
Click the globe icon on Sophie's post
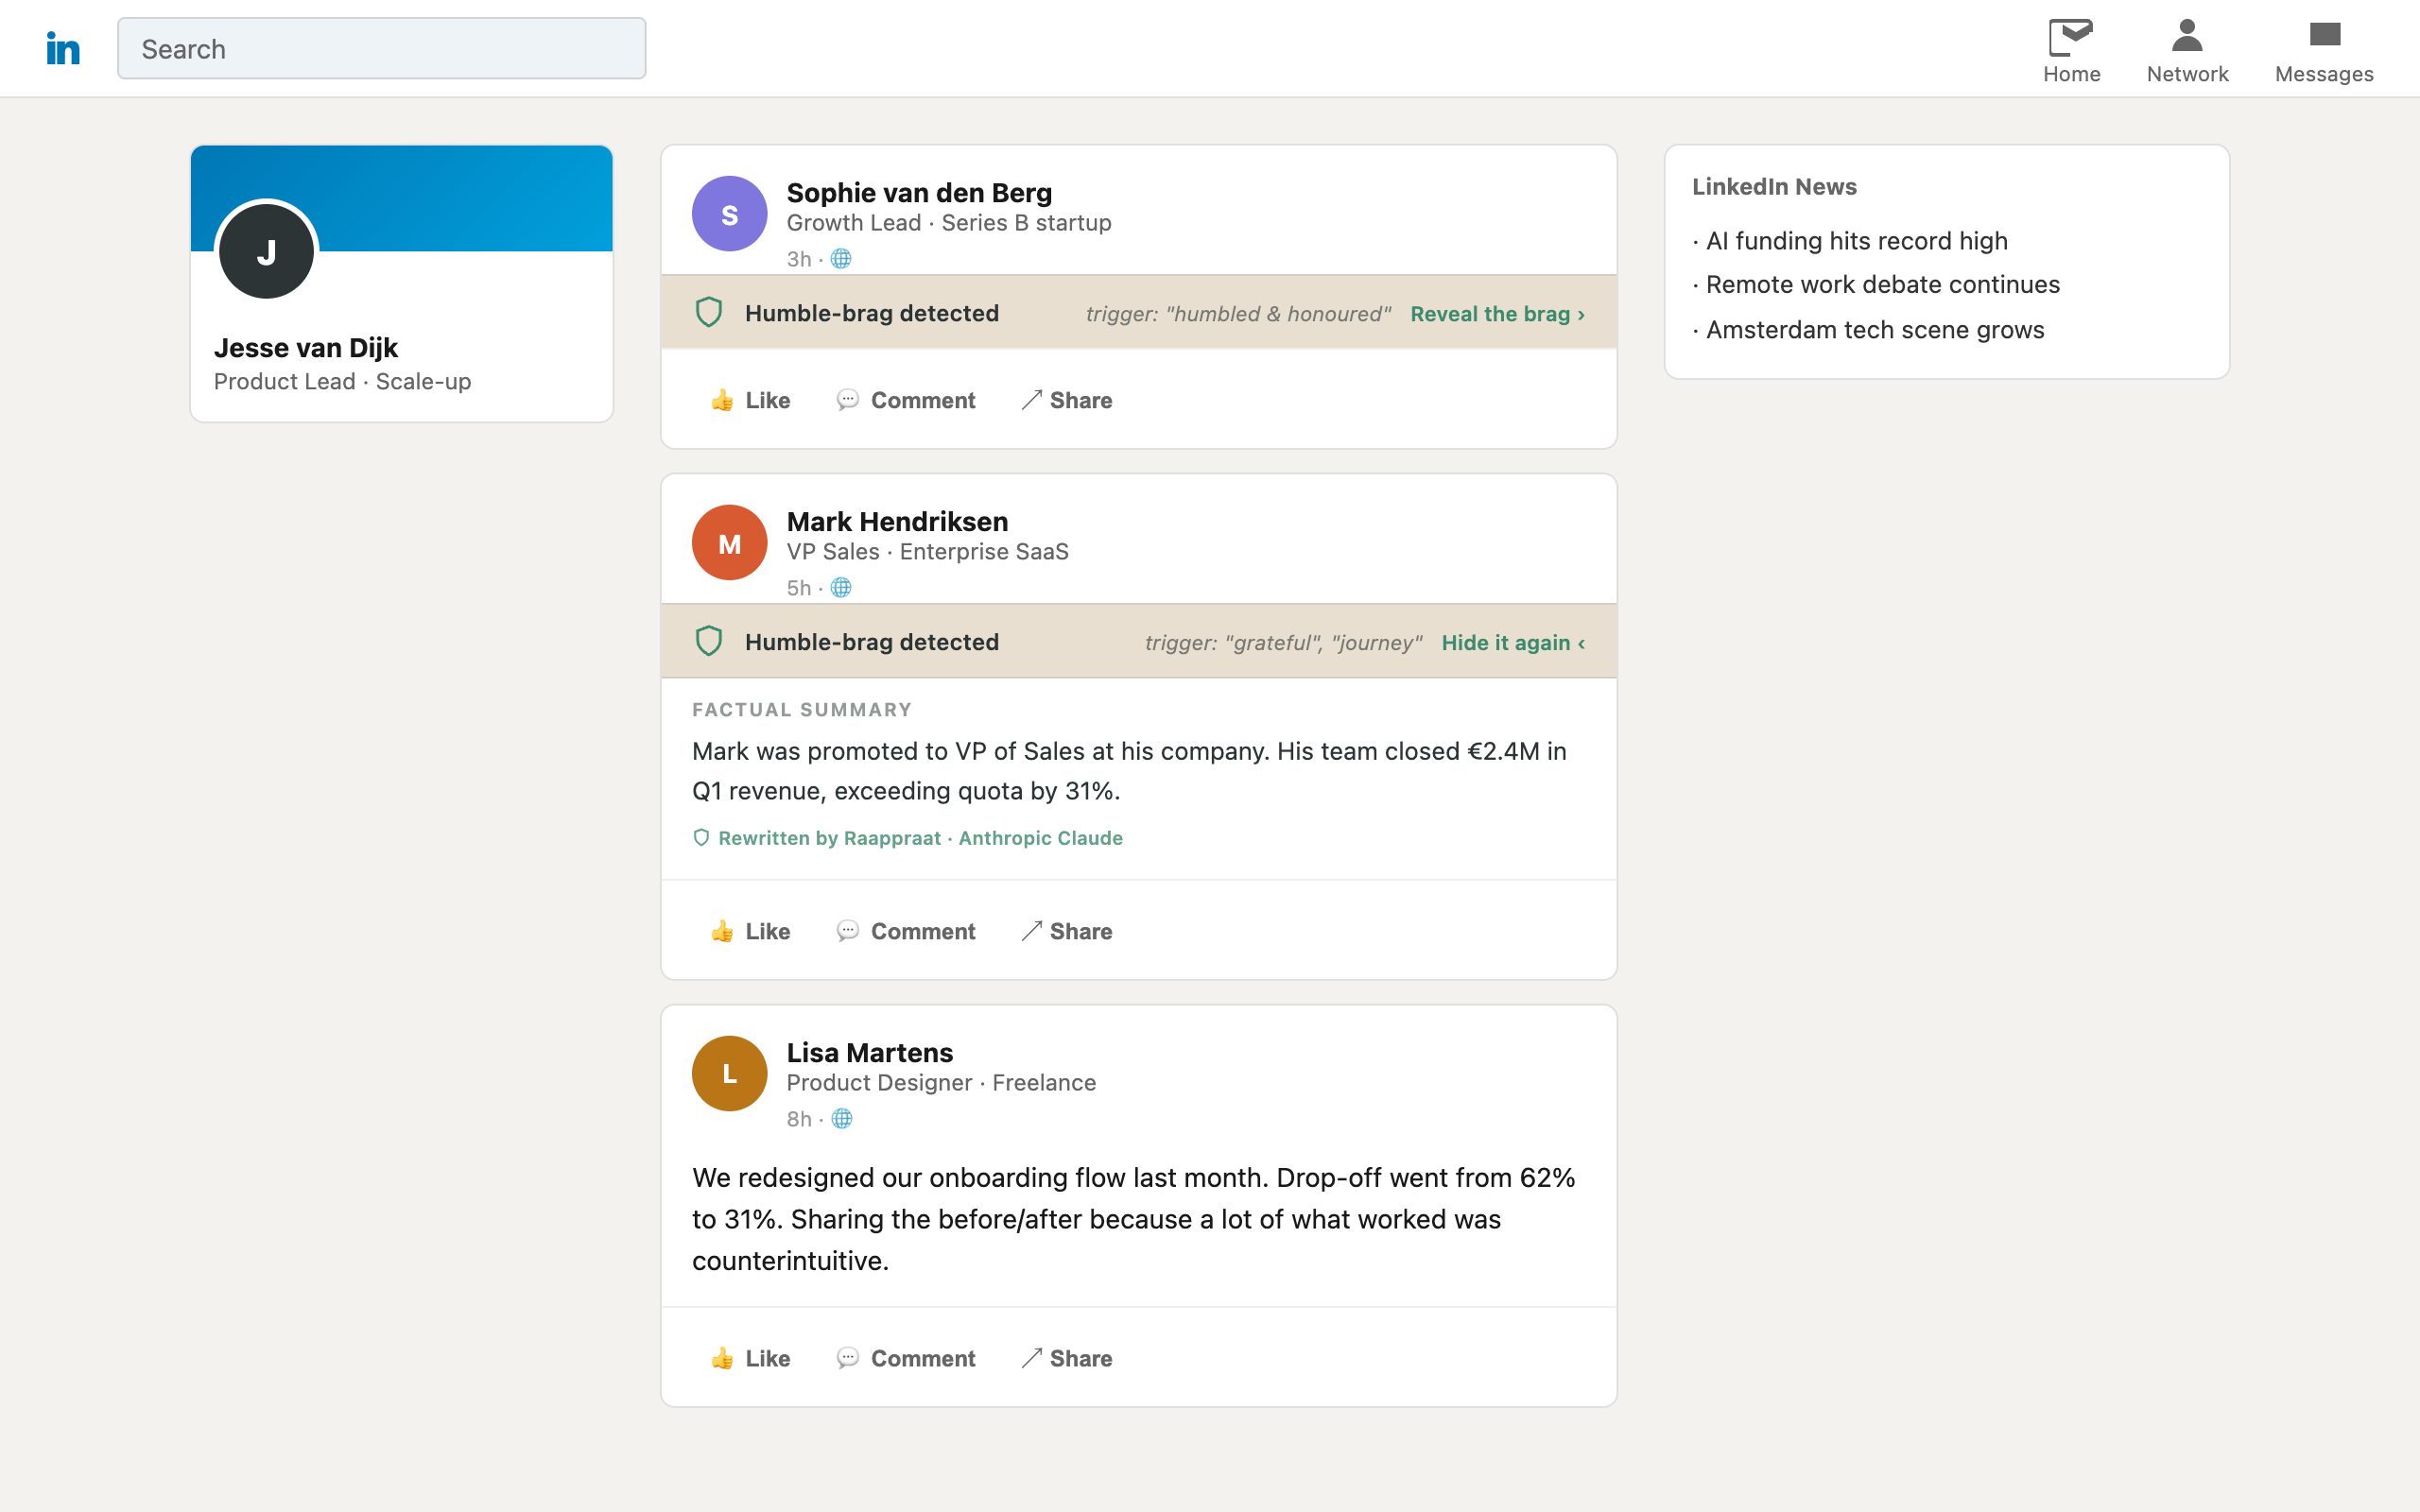pos(841,259)
